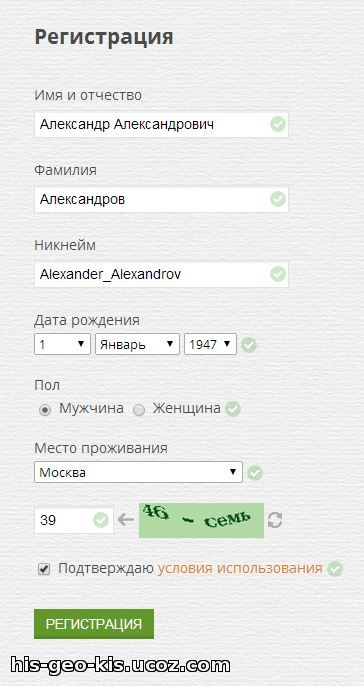This screenshot has width=364, height=686.
Task: Click the checkmark after the Женщина option
Action: [x=233, y=409]
